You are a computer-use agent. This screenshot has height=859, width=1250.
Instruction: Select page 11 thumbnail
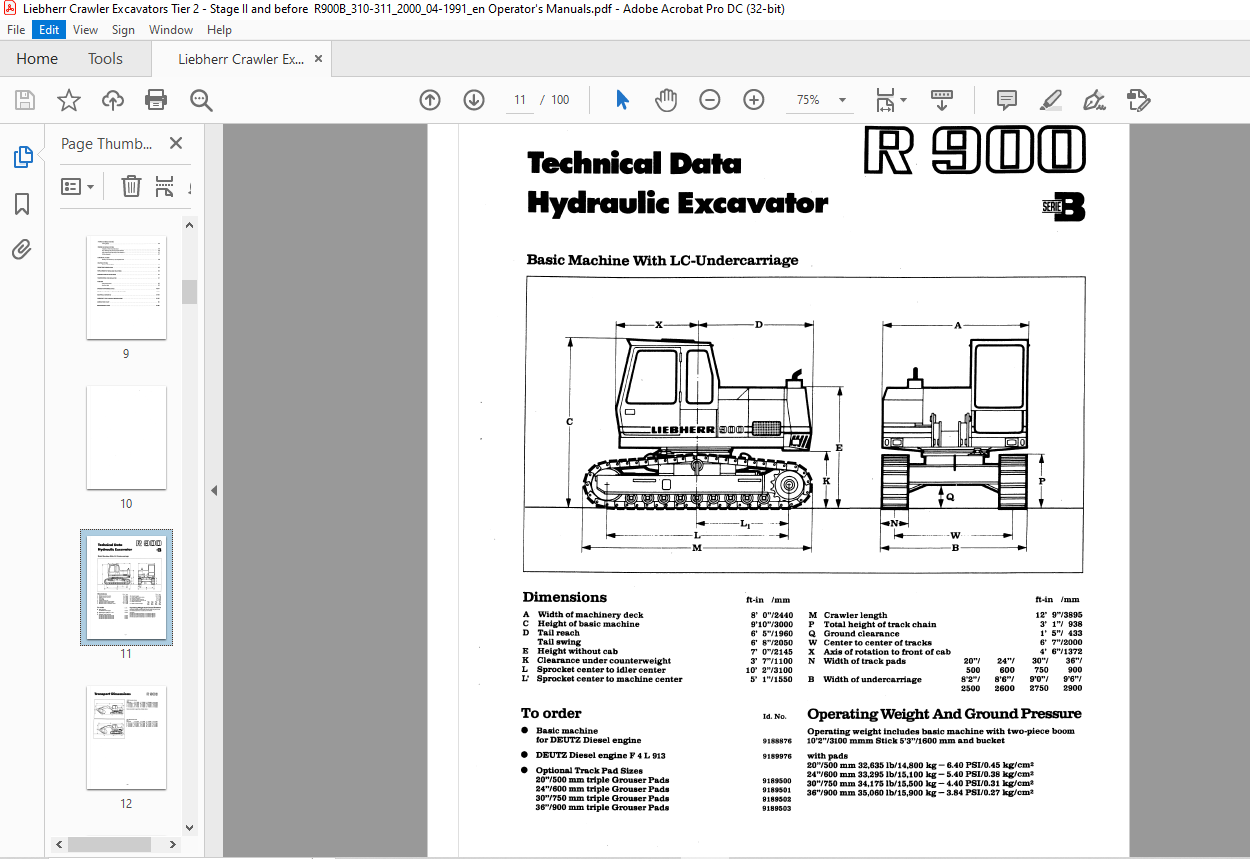[x=126, y=588]
